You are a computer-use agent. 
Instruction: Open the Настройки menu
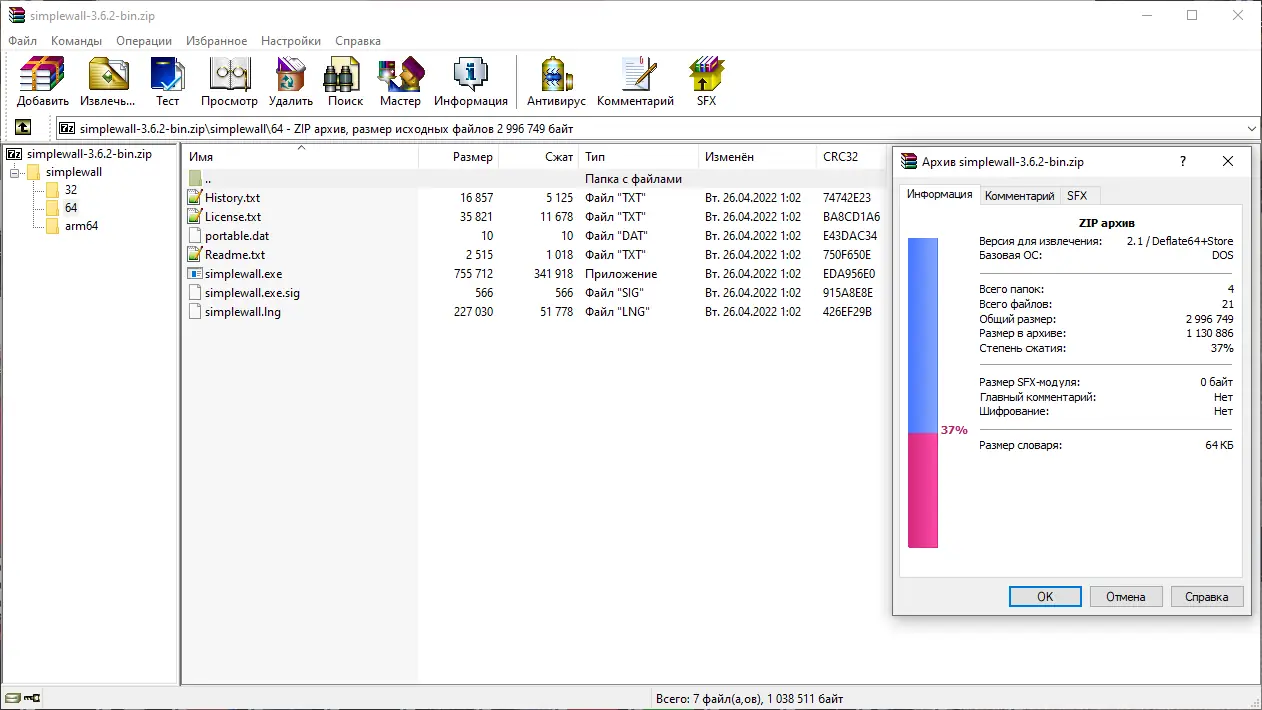tap(291, 41)
